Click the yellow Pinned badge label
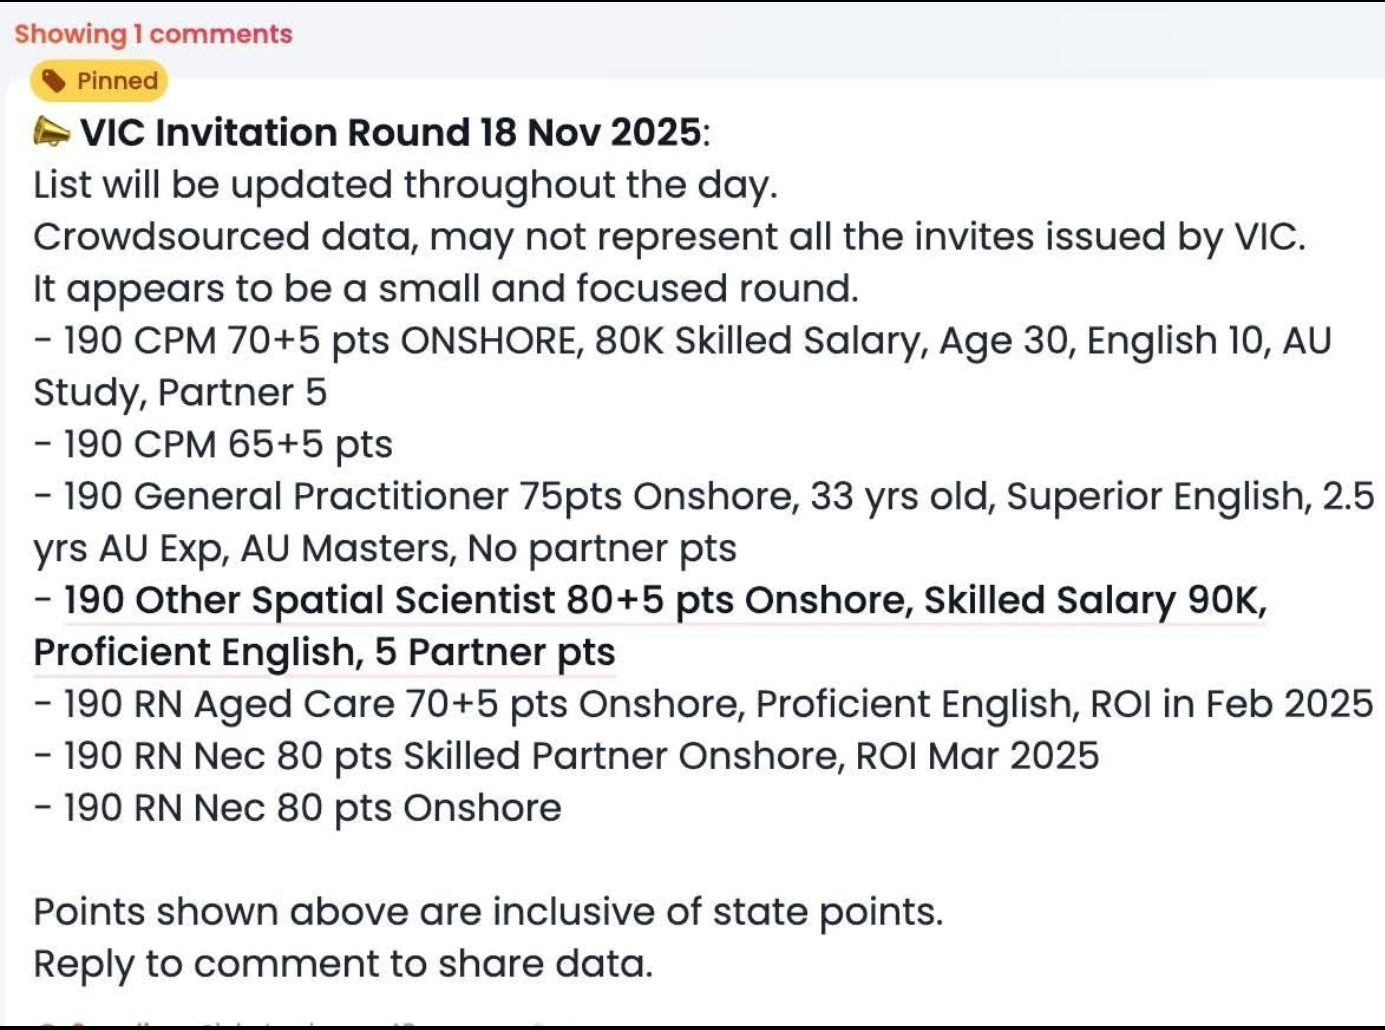The image size is (1385, 1030). pos(116,81)
